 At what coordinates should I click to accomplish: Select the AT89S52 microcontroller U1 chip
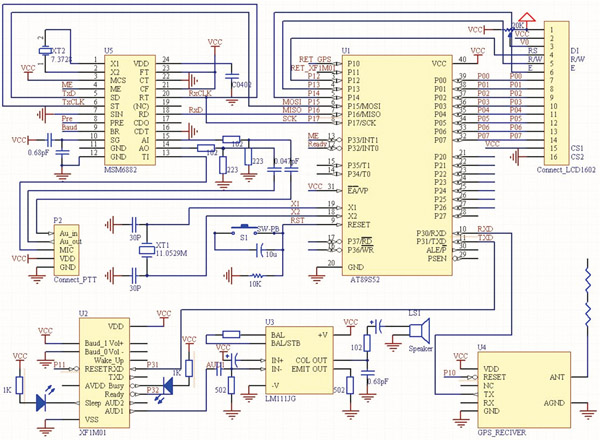(x=397, y=165)
